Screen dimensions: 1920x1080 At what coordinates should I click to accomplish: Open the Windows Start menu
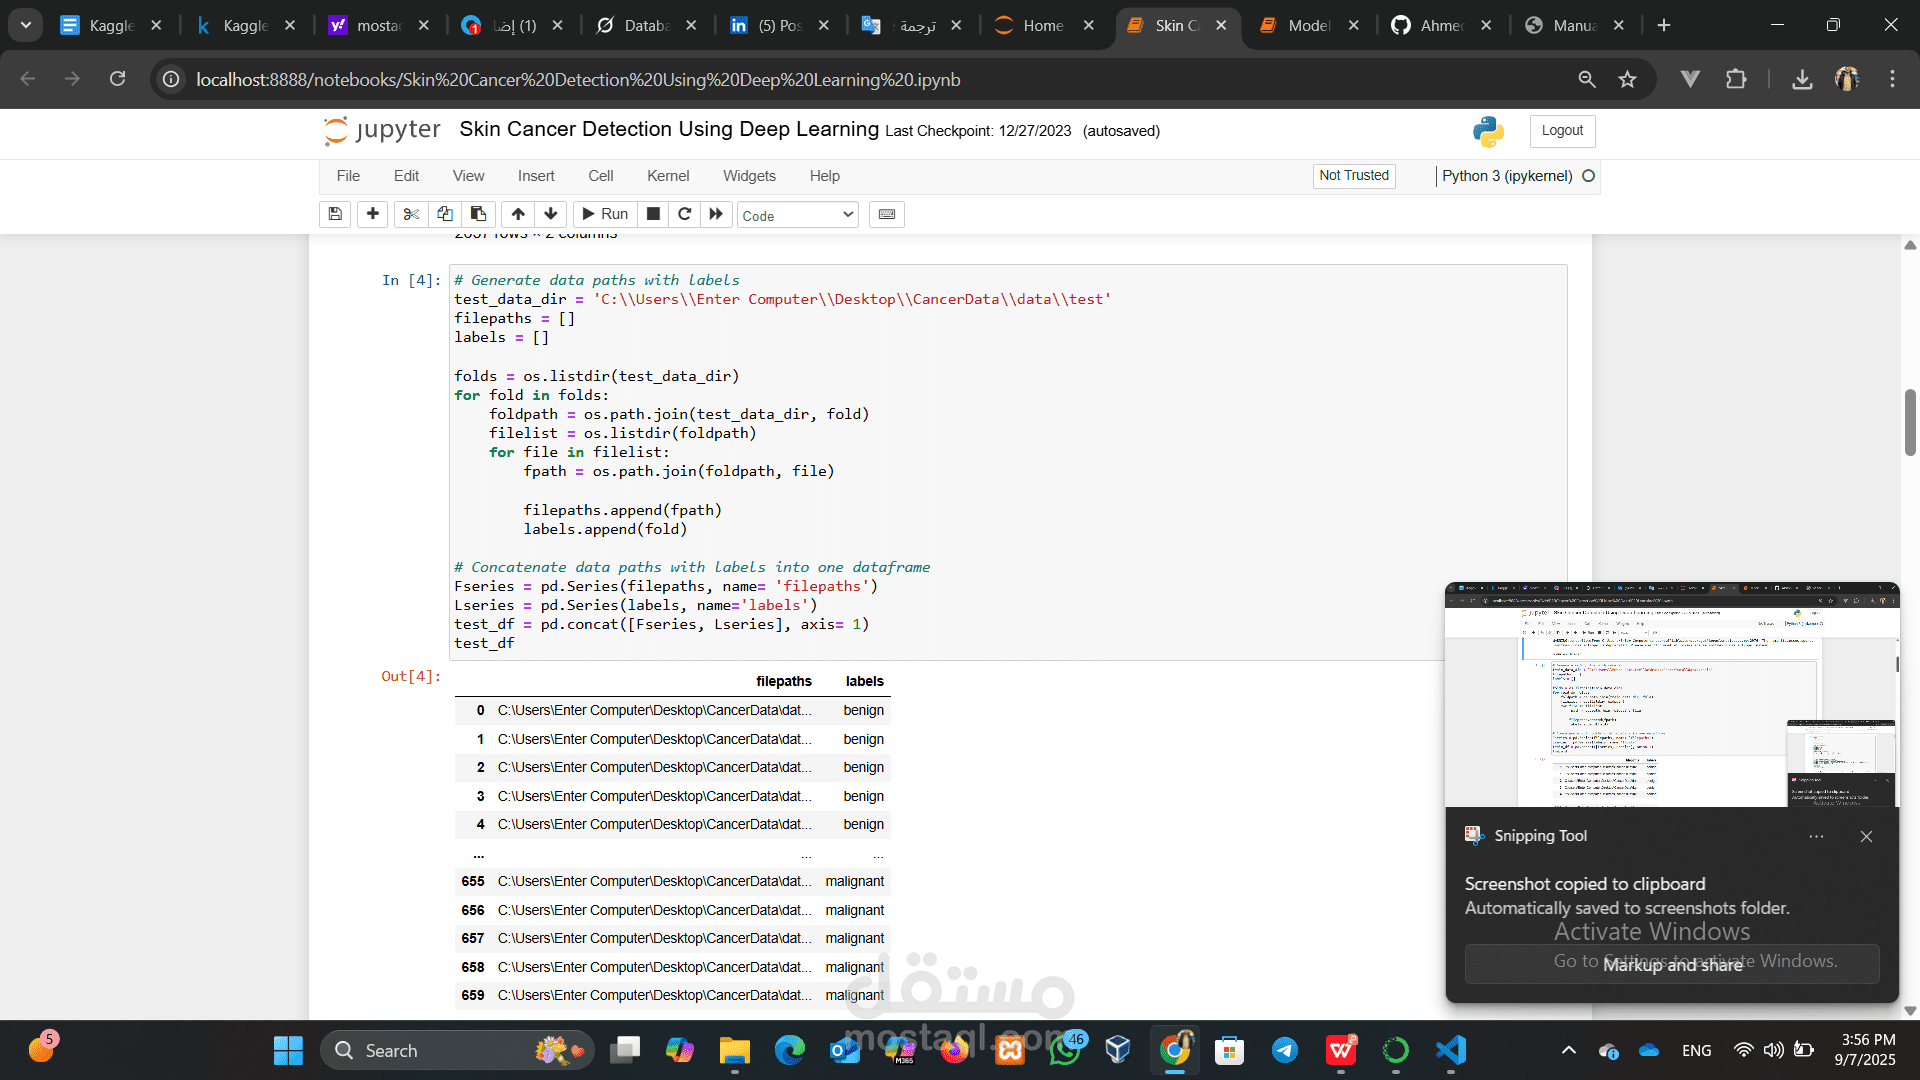click(x=288, y=1051)
